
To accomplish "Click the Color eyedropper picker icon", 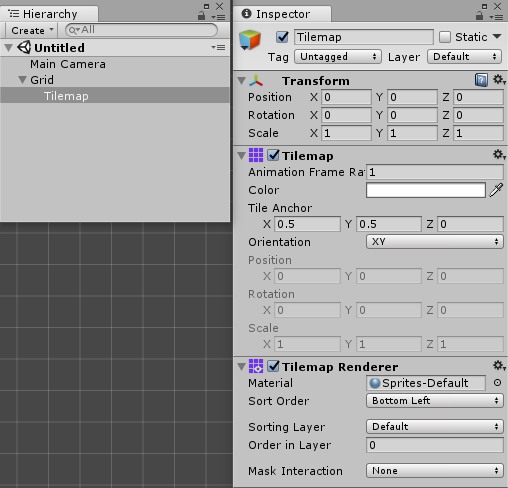I will pos(496,190).
